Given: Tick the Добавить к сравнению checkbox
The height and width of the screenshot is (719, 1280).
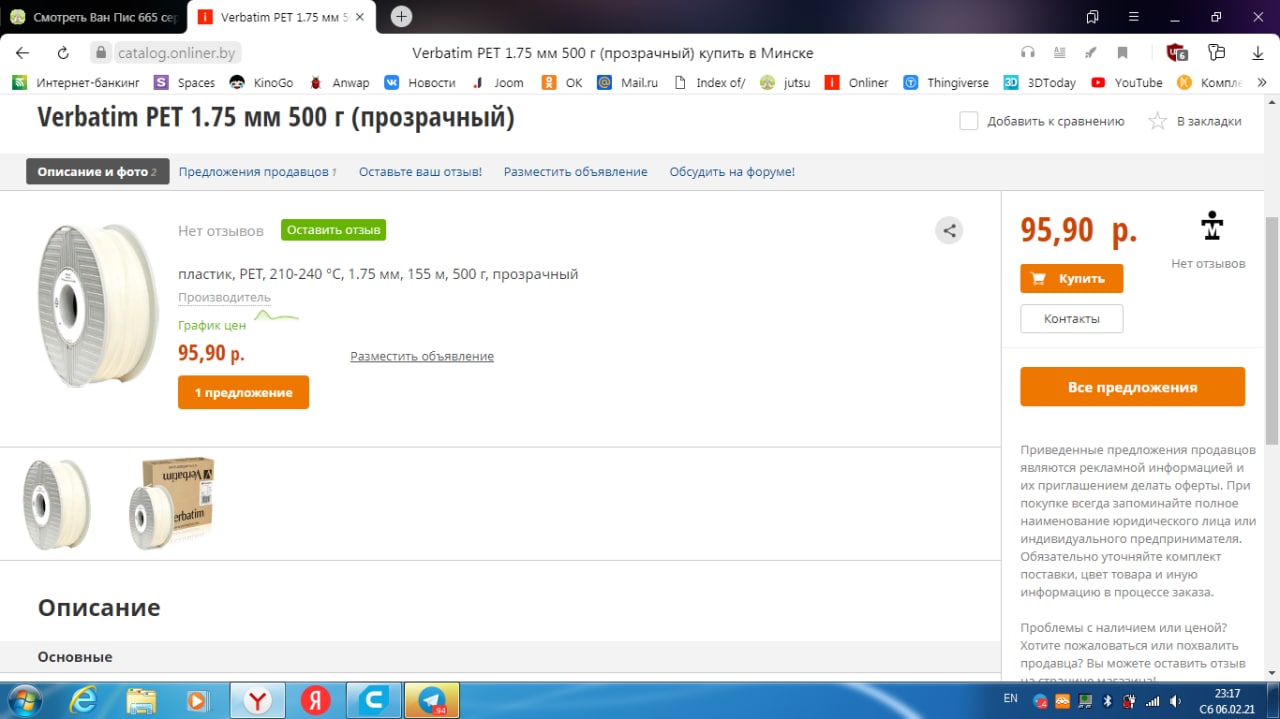Looking at the screenshot, I should coord(968,121).
